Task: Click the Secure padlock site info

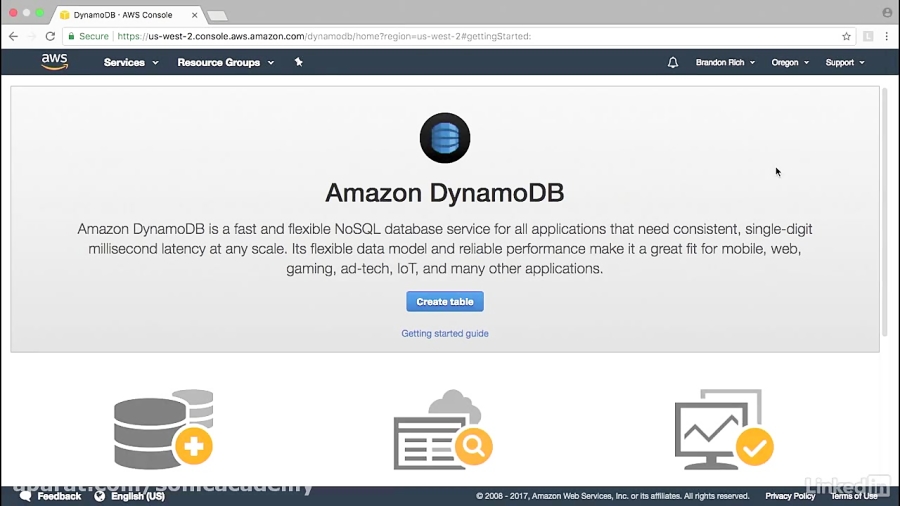Action: 88,36
